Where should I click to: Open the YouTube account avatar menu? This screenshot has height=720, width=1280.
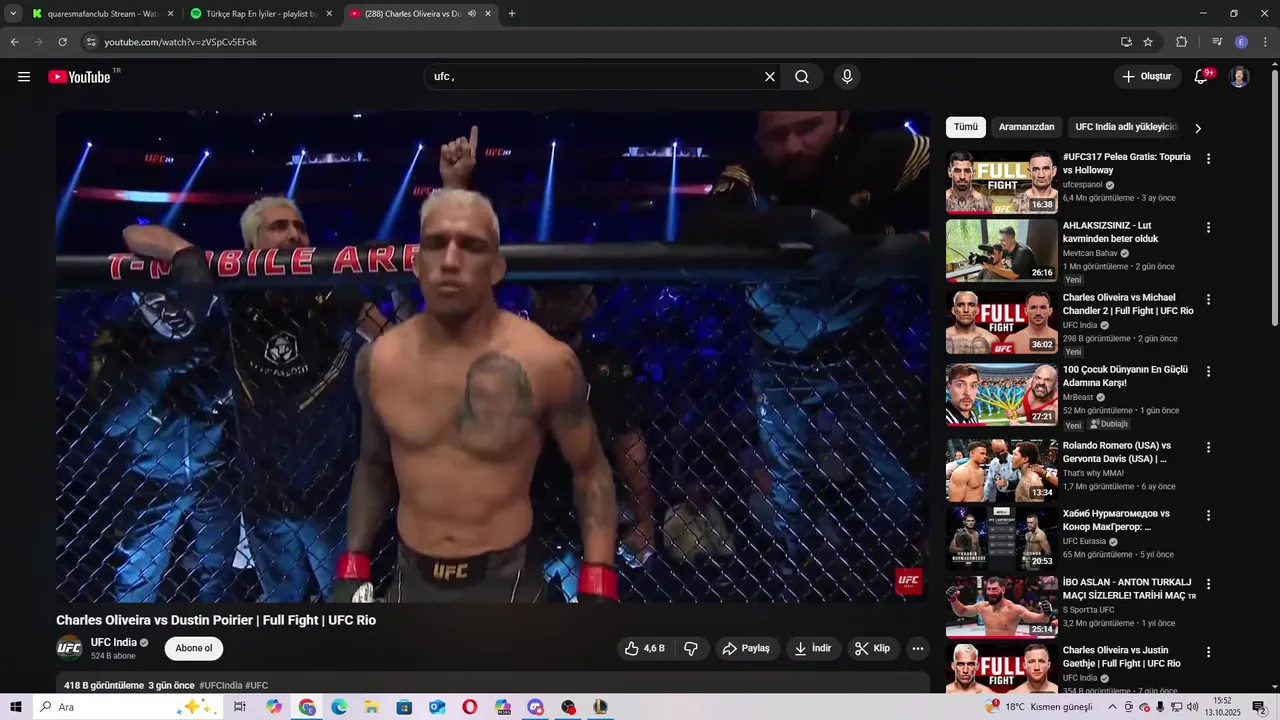(x=1239, y=77)
